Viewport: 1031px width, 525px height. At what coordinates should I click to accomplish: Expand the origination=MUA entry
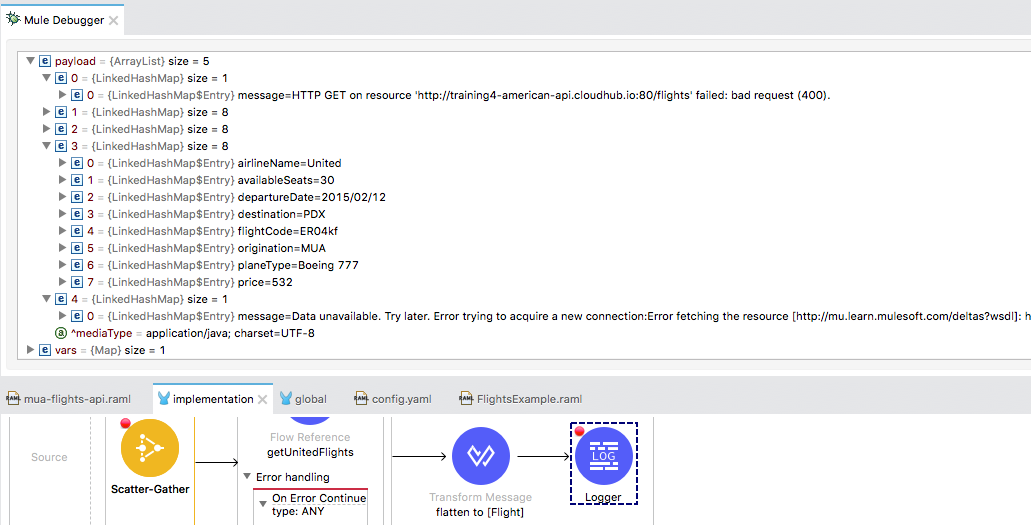pos(63,248)
